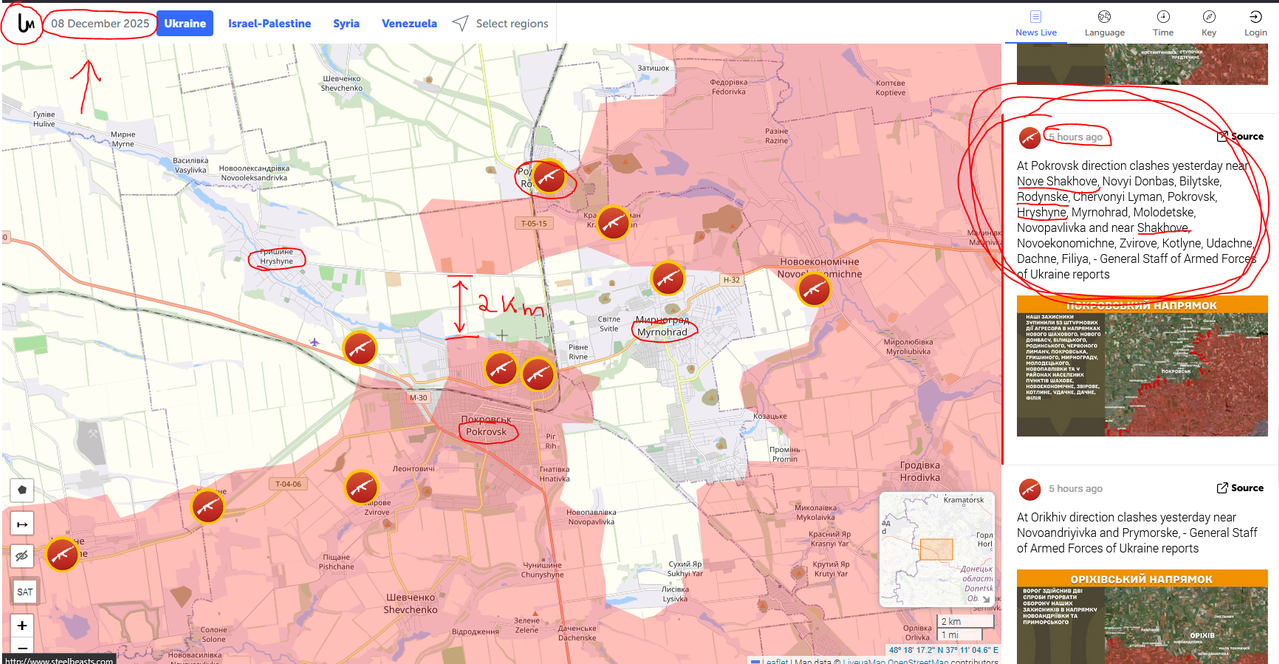Click the airplane airfield symbol west of Pokrovsk
Image resolution: width=1279 pixels, height=664 pixels.
pyautogui.click(x=314, y=342)
